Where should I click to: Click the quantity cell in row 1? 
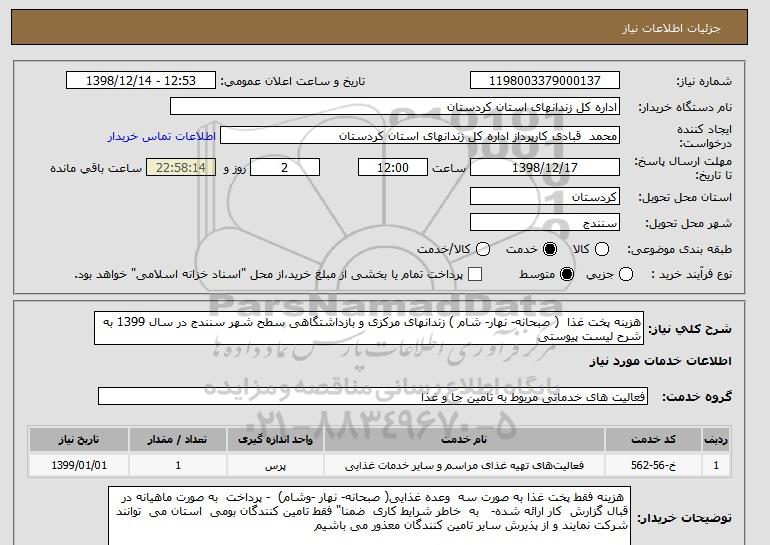pos(178,465)
